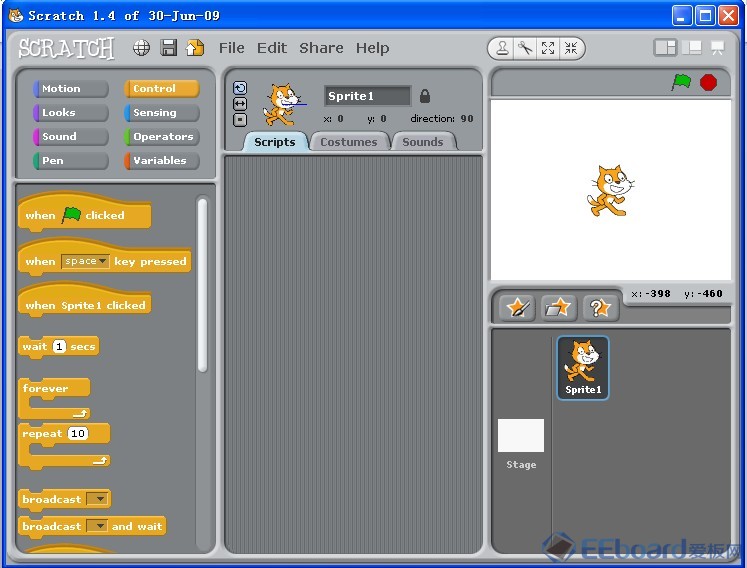Click the red stop sign button
The width and height of the screenshot is (747, 568).
pyautogui.click(x=708, y=82)
